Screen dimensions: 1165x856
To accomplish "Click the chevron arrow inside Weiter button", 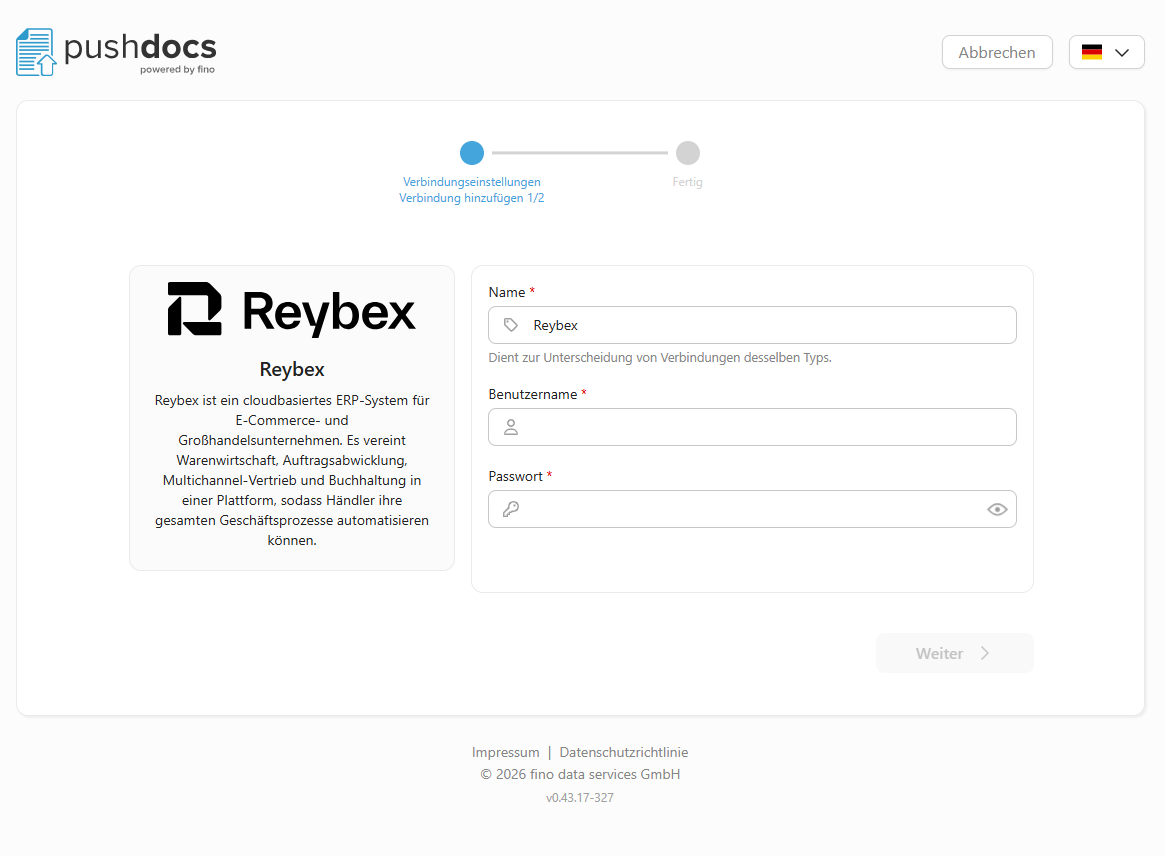I will [x=985, y=653].
